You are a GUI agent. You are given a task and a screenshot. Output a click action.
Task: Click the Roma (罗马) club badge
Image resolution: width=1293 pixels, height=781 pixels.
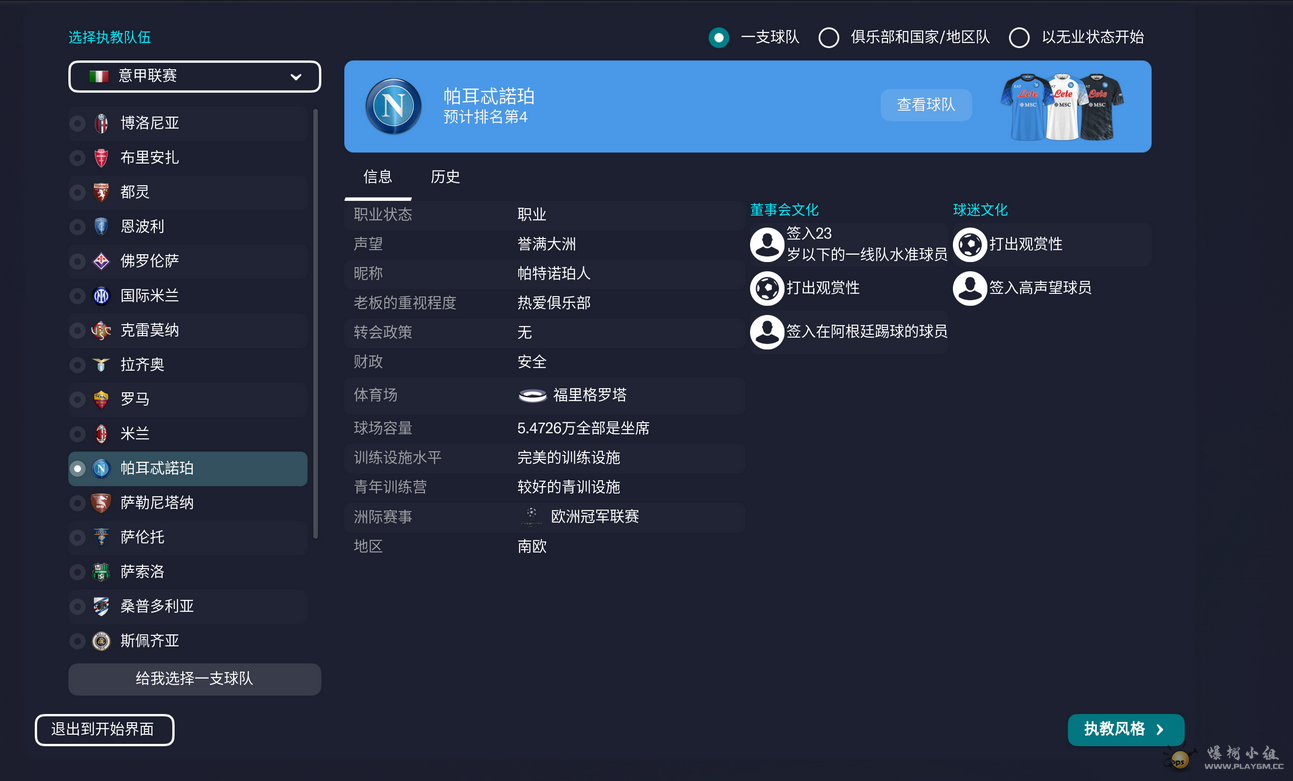(x=101, y=399)
